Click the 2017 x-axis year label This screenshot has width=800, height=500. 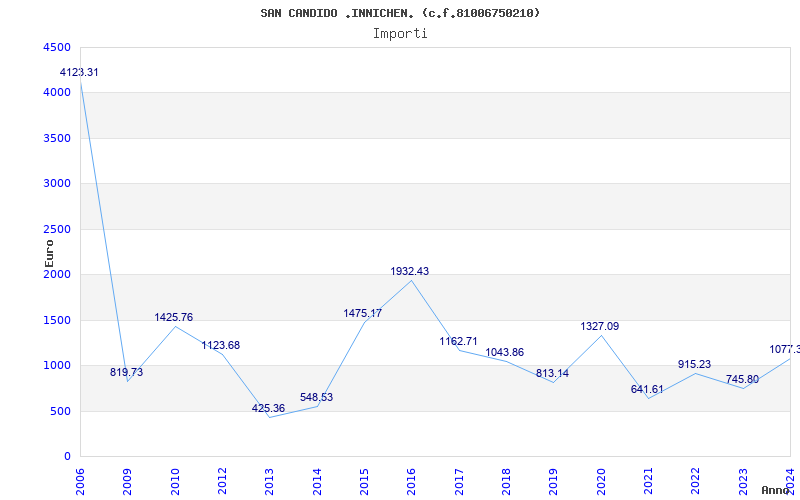coord(459,481)
